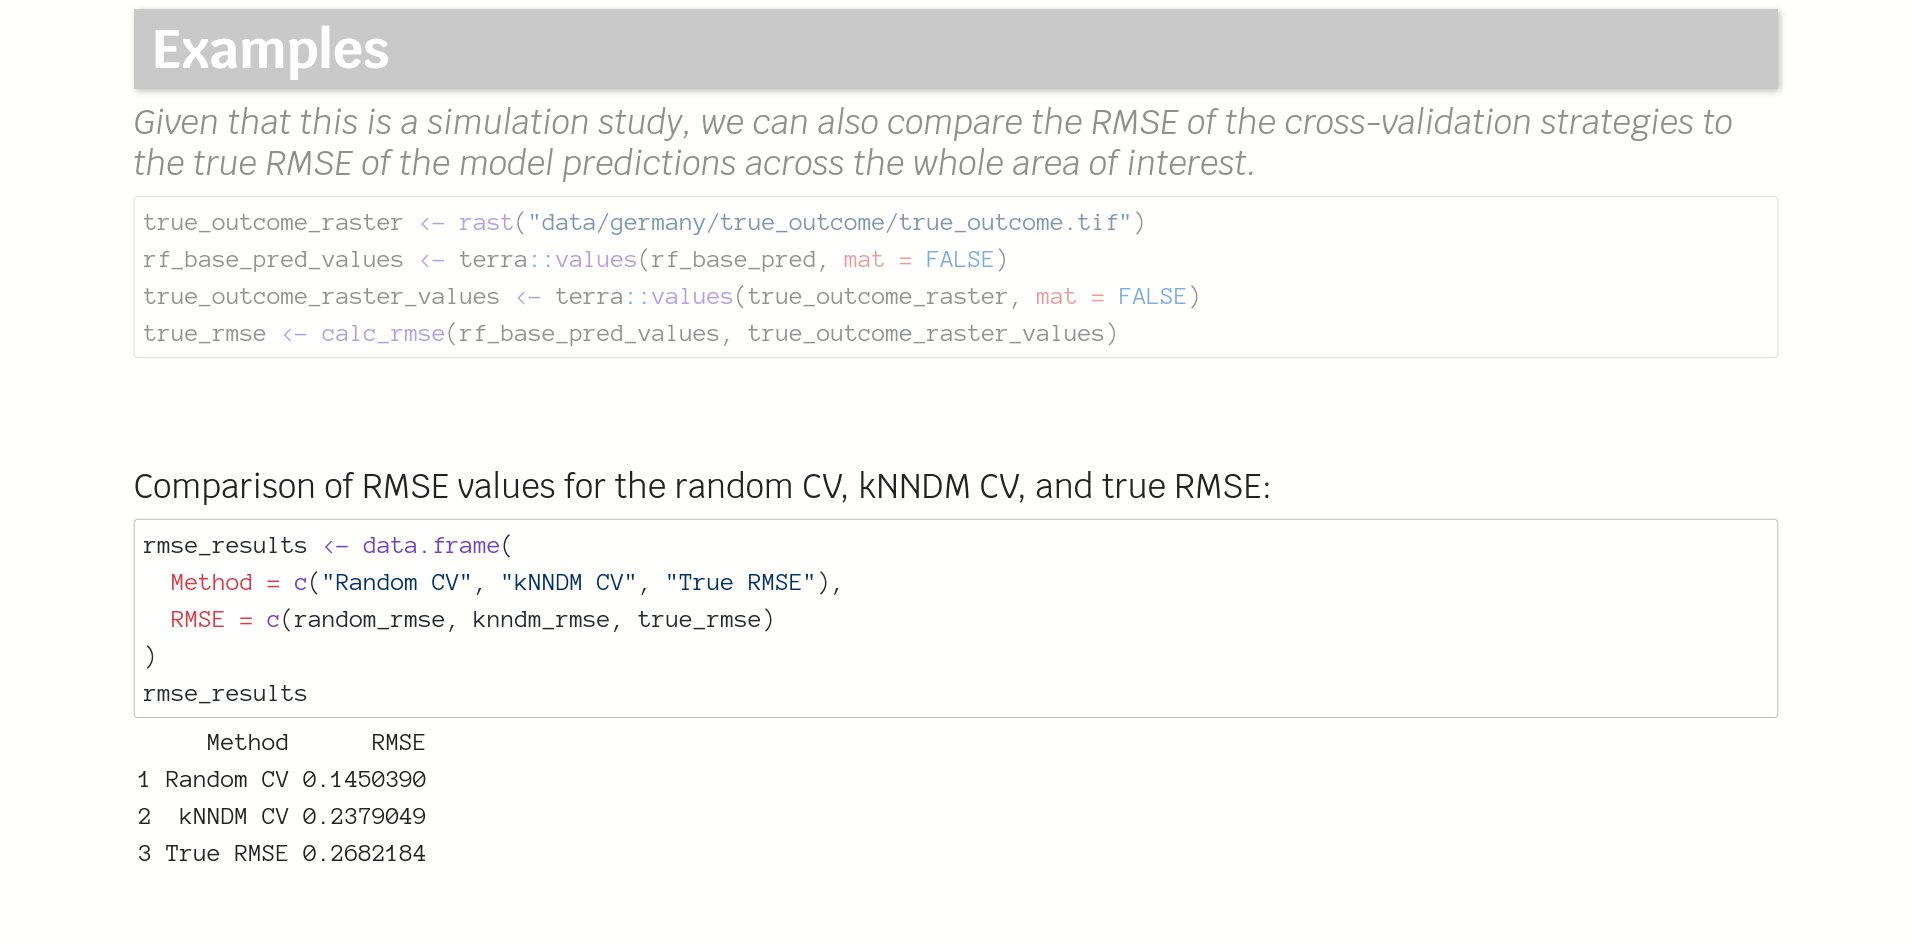This screenshot has width=1912, height=944.
Task: Click the rast function call
Action: point(485,222)
